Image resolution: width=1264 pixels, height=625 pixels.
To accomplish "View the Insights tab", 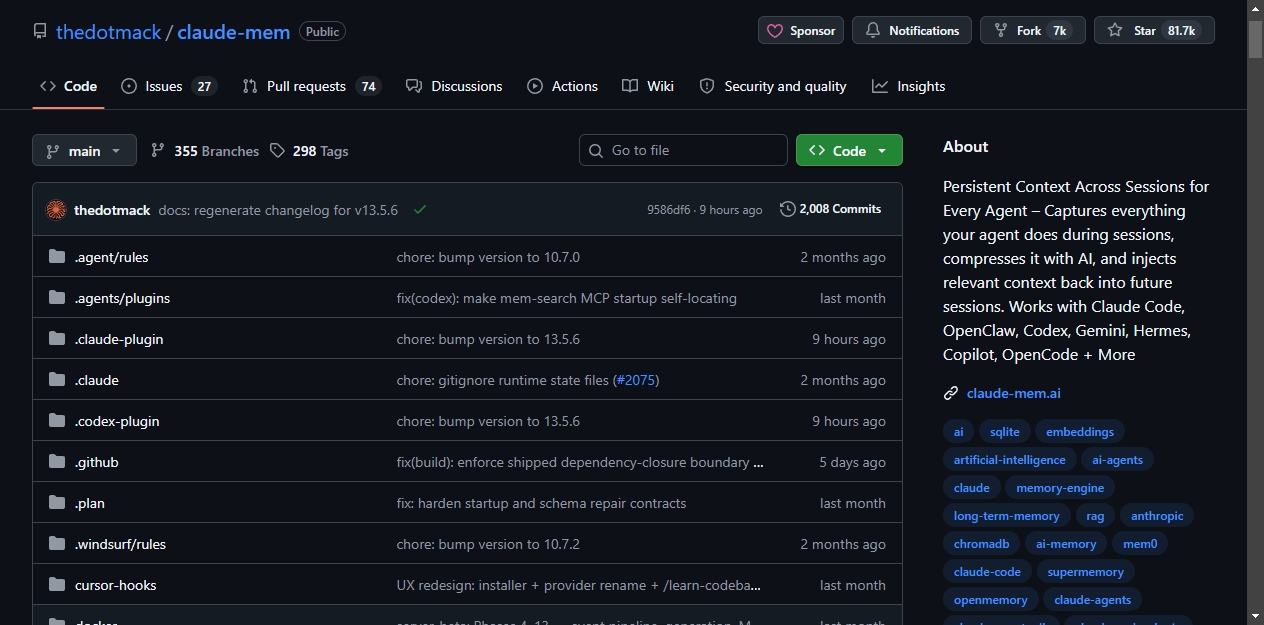I will tap(908, 86).
